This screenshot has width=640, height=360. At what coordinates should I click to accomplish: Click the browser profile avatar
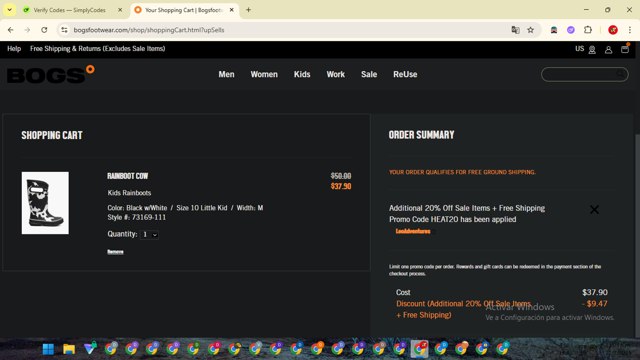pyautogui.click(x=613, y=30)
